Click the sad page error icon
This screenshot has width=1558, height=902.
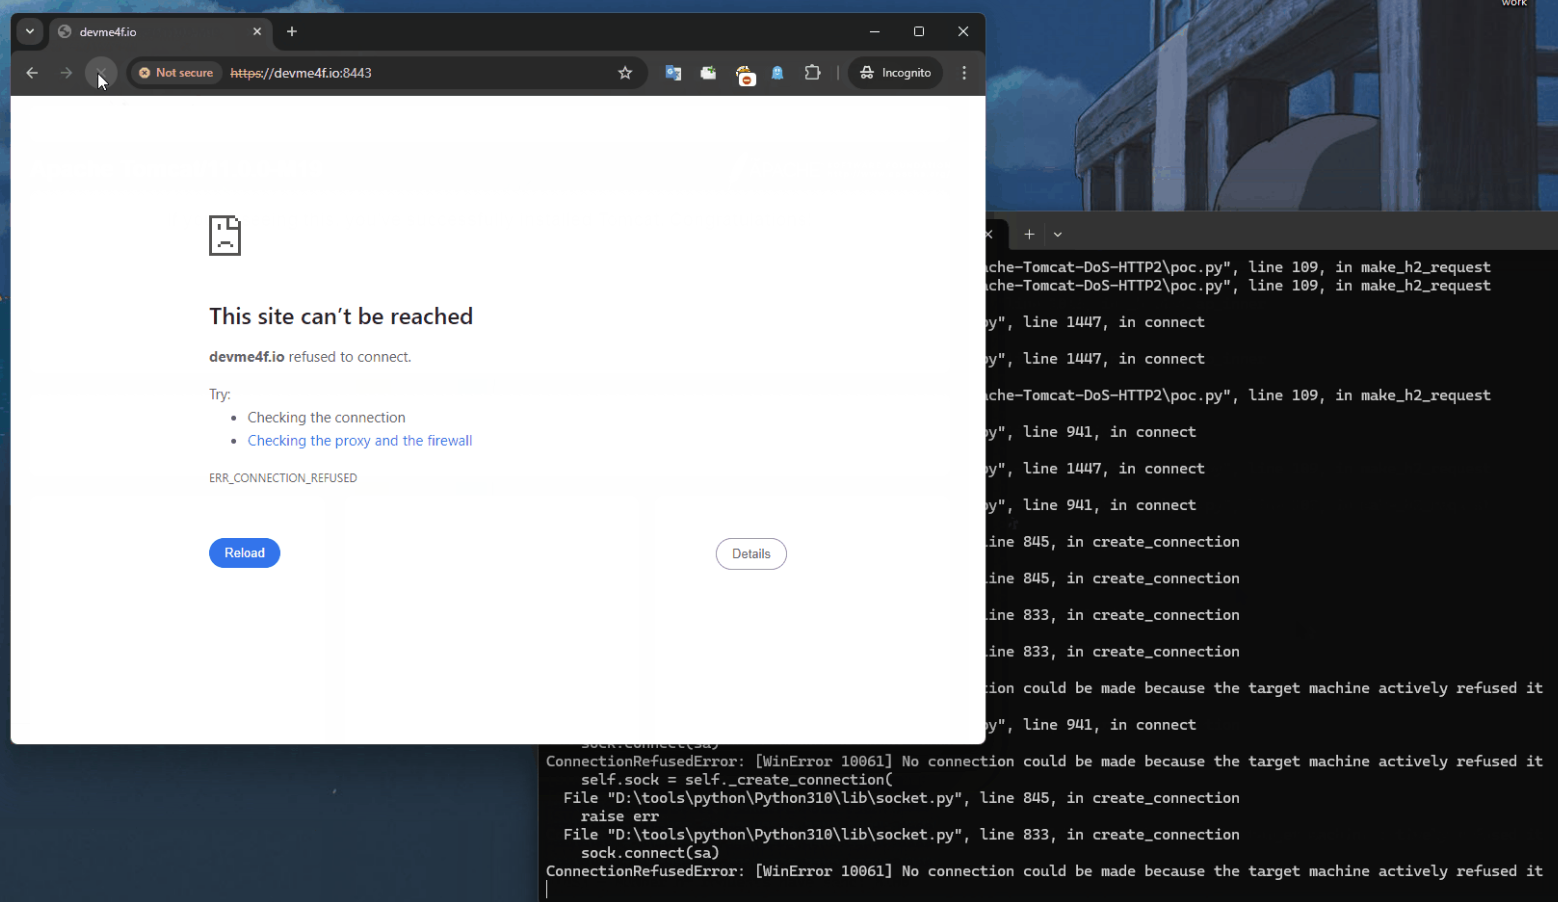click(x=225, y=236)
